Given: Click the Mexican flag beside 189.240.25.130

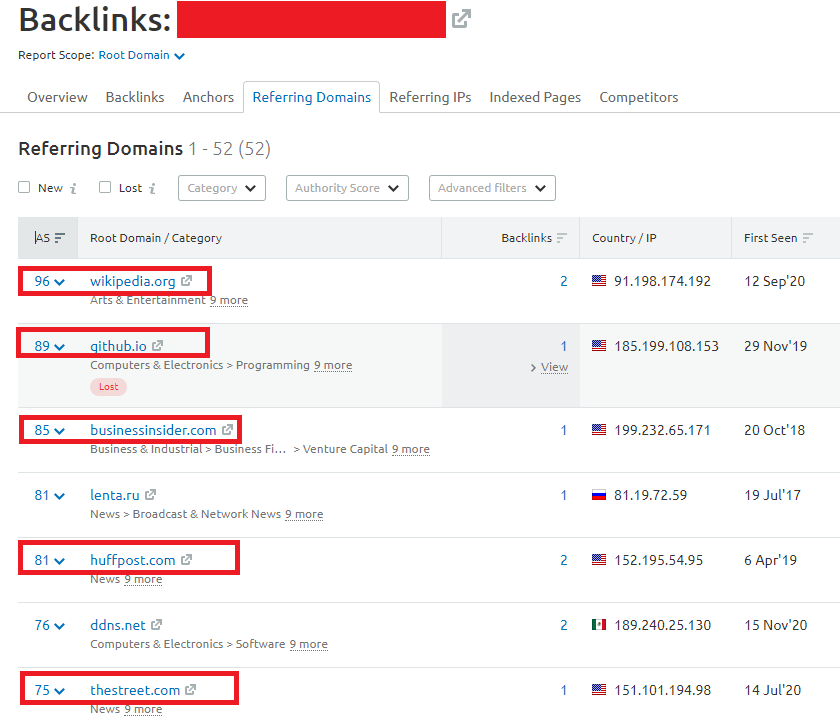Looking at the screenshot, I should (x=599, y=624).
